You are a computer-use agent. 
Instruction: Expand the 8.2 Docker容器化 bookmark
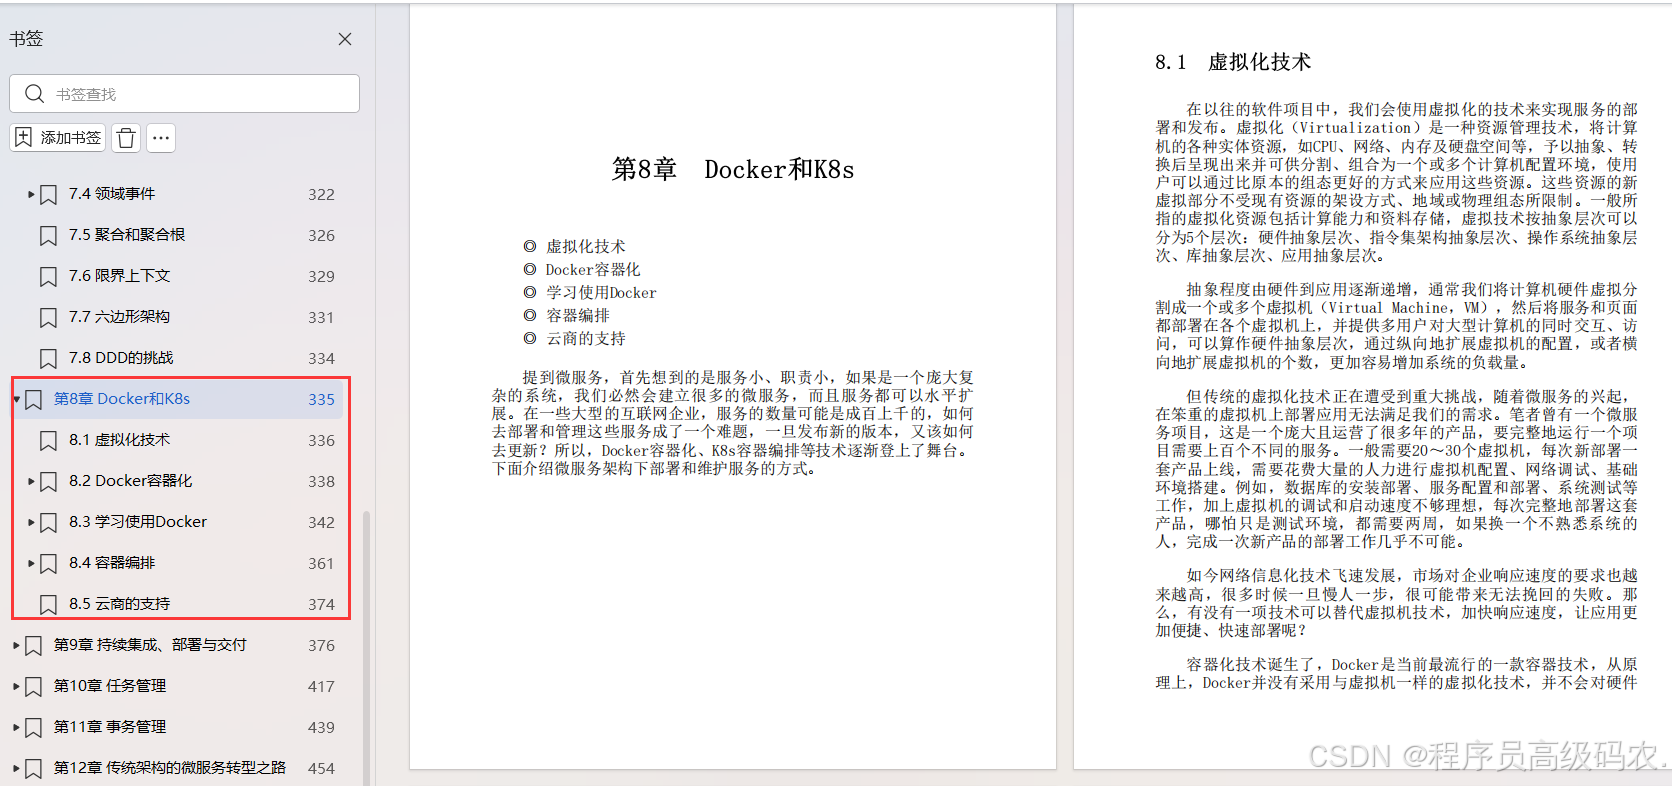tap(31, 481)
